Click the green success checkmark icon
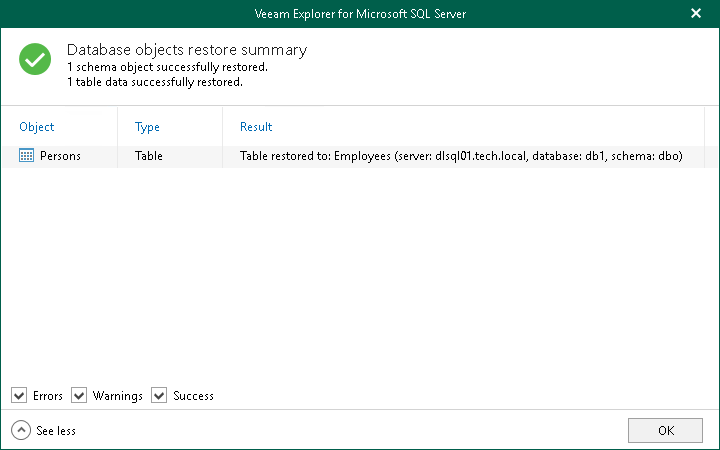 click(35, 60)
